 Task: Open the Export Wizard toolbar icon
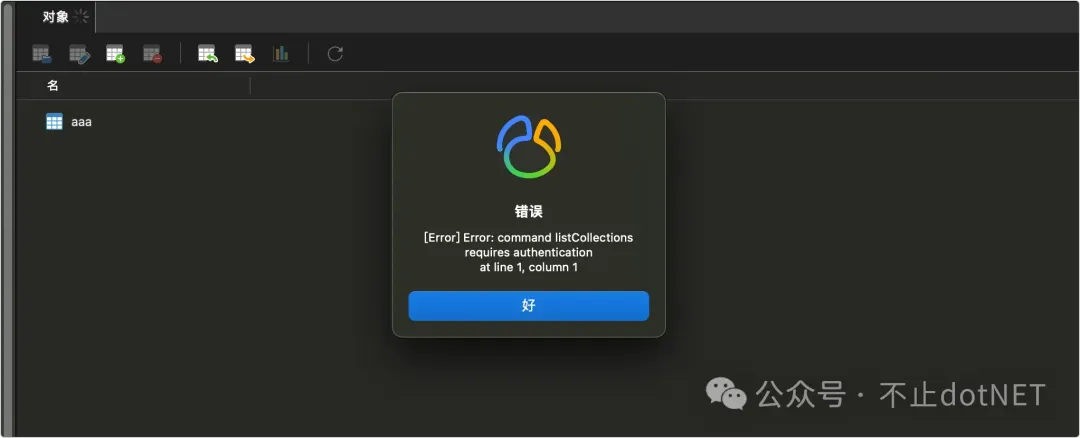point(245,54)
